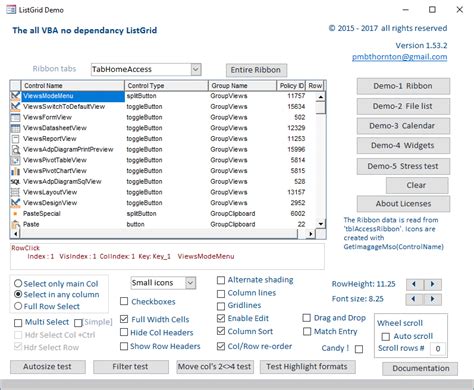Click the Clear button
Image resolution: width=474 pixels, height=390 pixels.
point(417,185)
